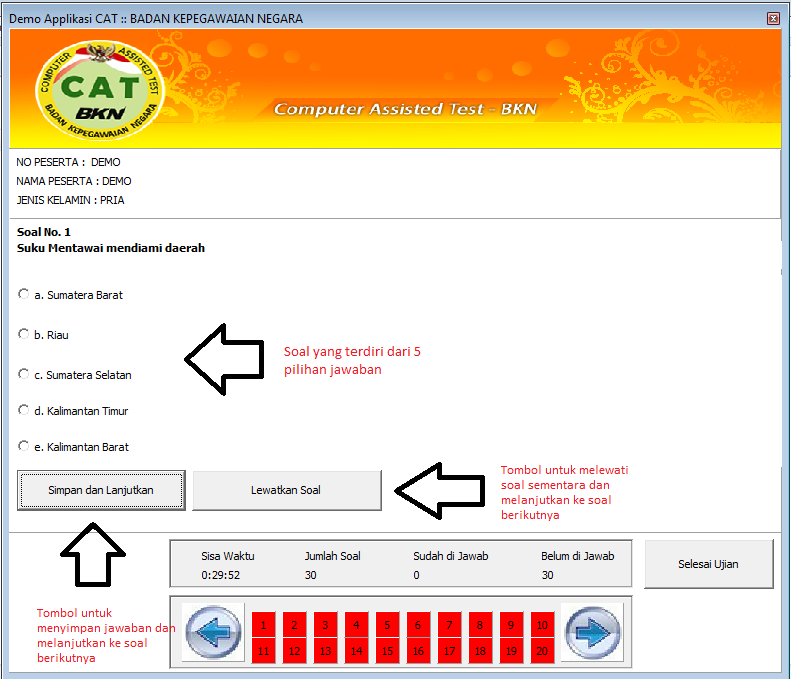
Task: Click the Computer Assisted Test - BKN banner title
Action: (x=405, y=109)
